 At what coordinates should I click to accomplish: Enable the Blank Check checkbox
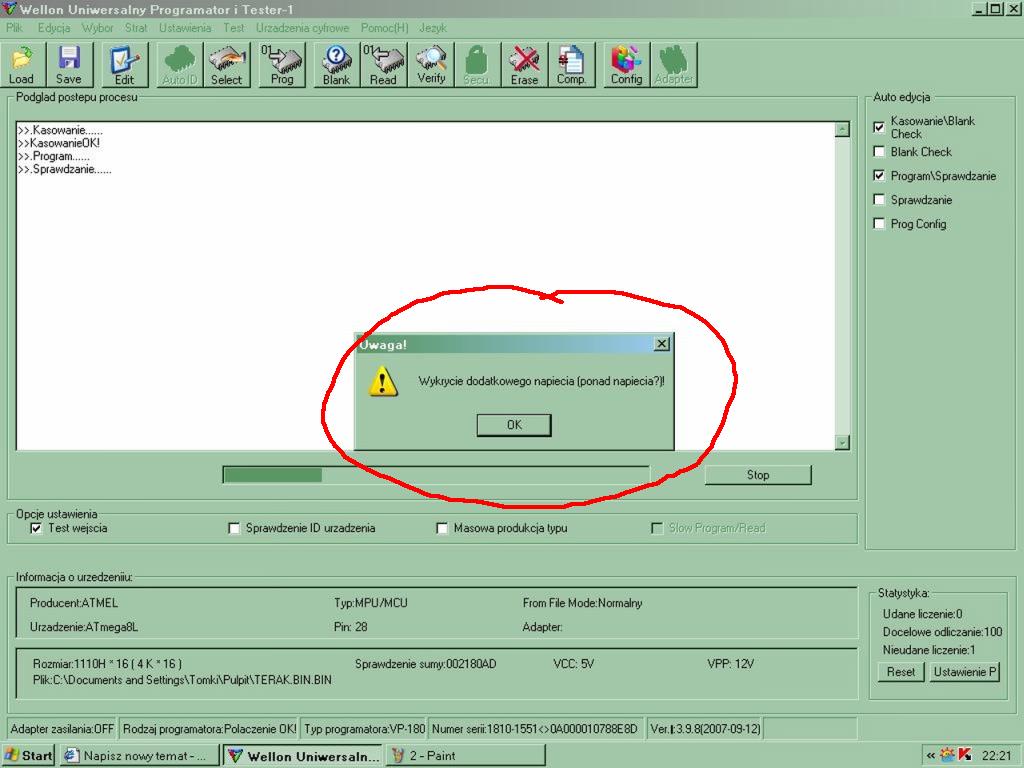pos(879,152)
